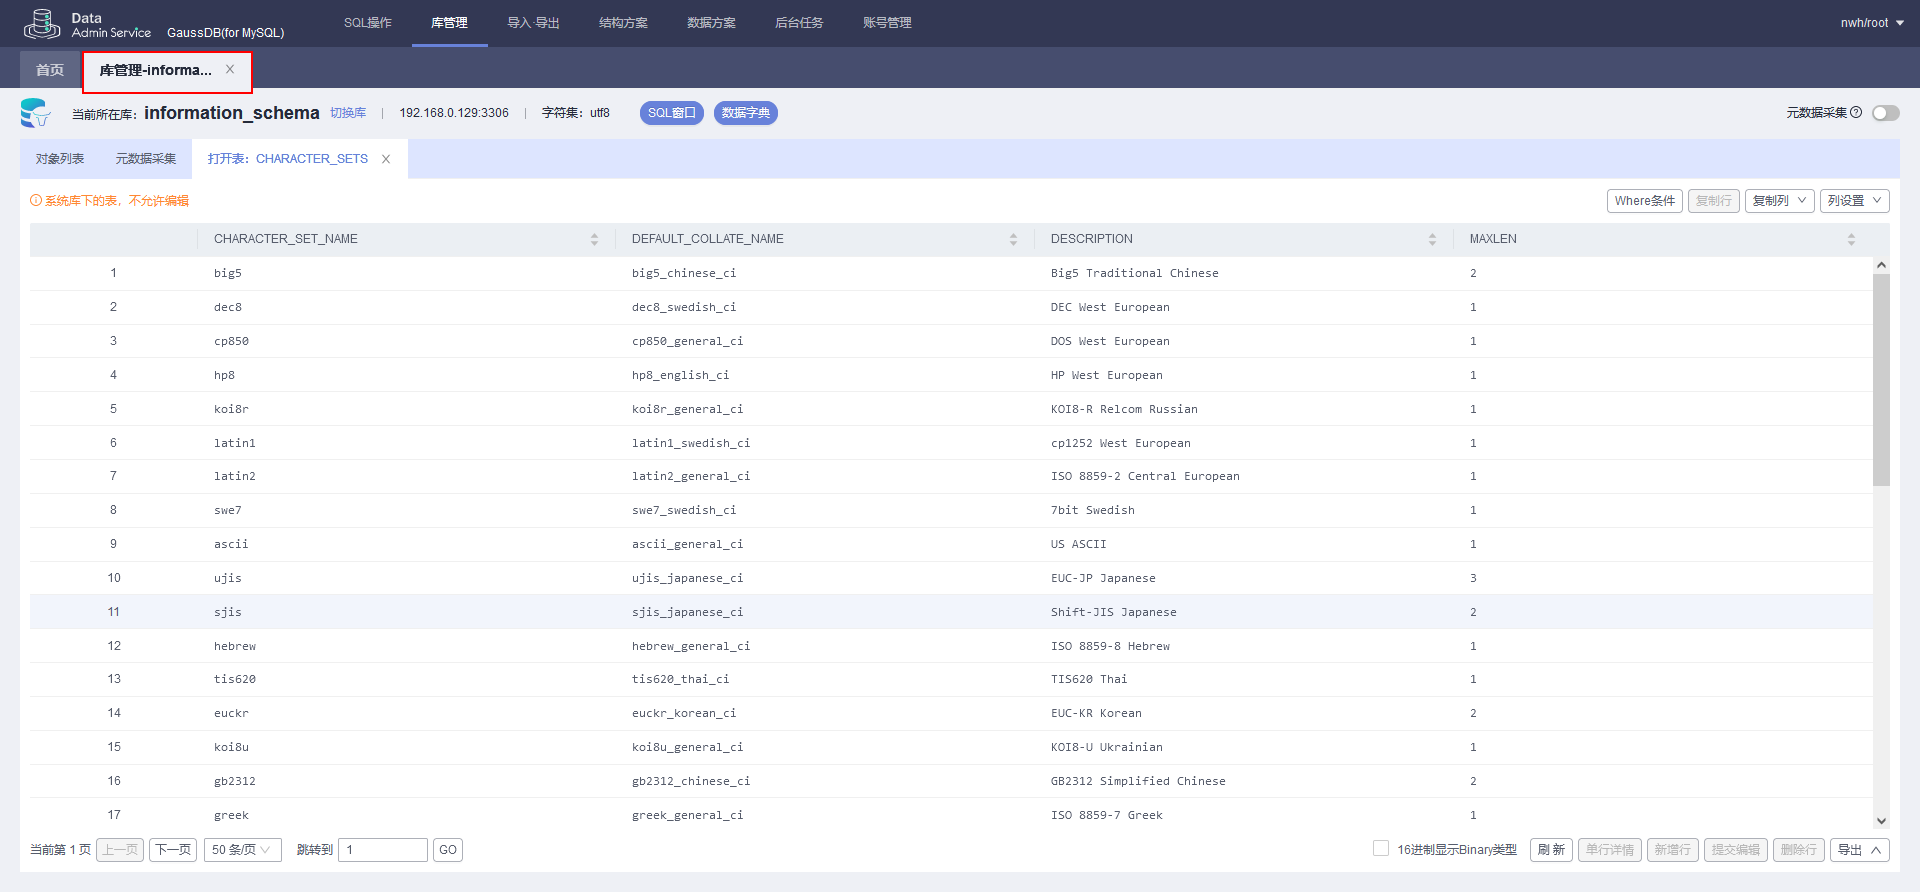Select the ujis_japanese_ci cell
This screenshot has height=892, width=1920.
[x=688, y=578]
